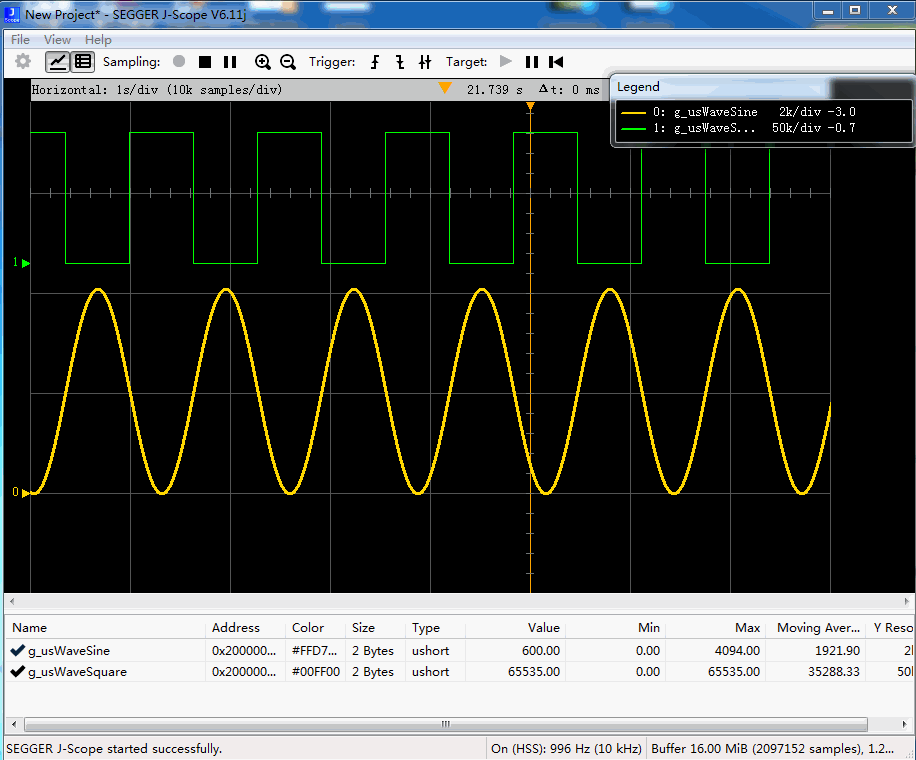This screenshot has height=760, width=916.
Task: Zoom out on waveform
Action: [288, 62]
